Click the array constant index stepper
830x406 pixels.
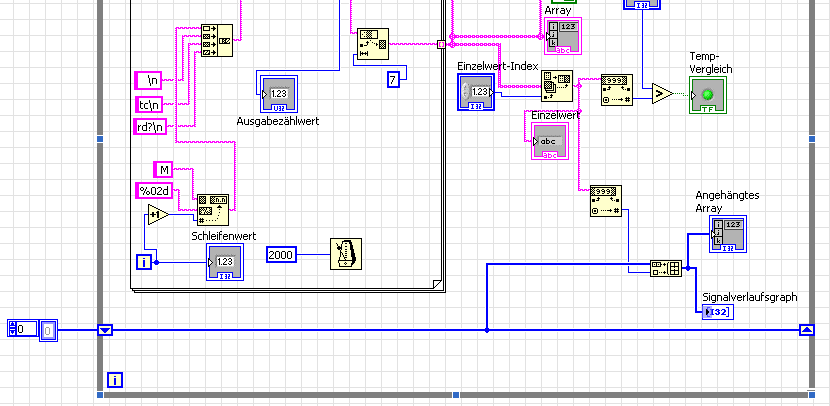click(x=12, y=329)
